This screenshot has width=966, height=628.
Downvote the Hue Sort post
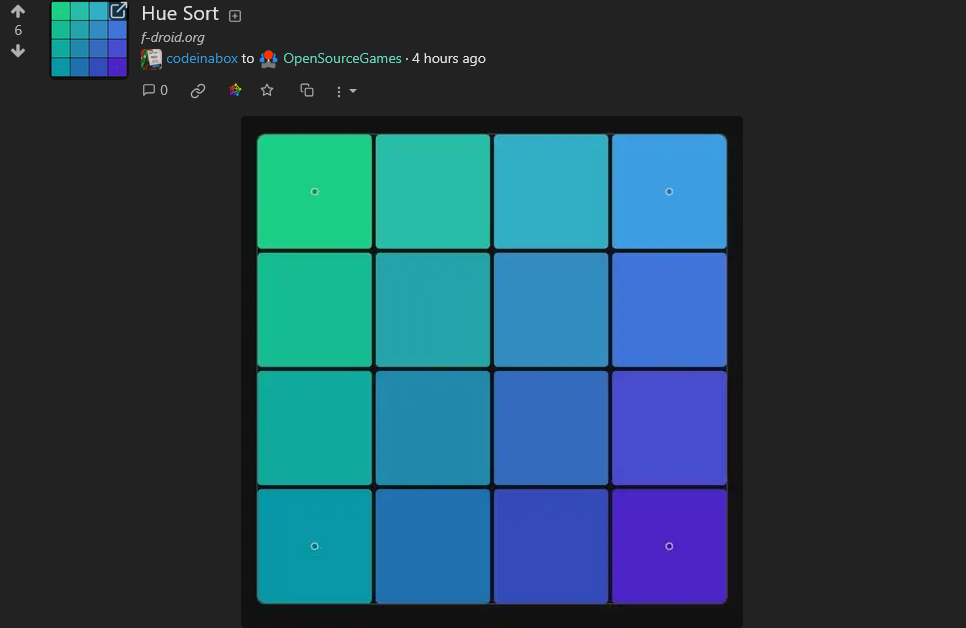point(18,51)
